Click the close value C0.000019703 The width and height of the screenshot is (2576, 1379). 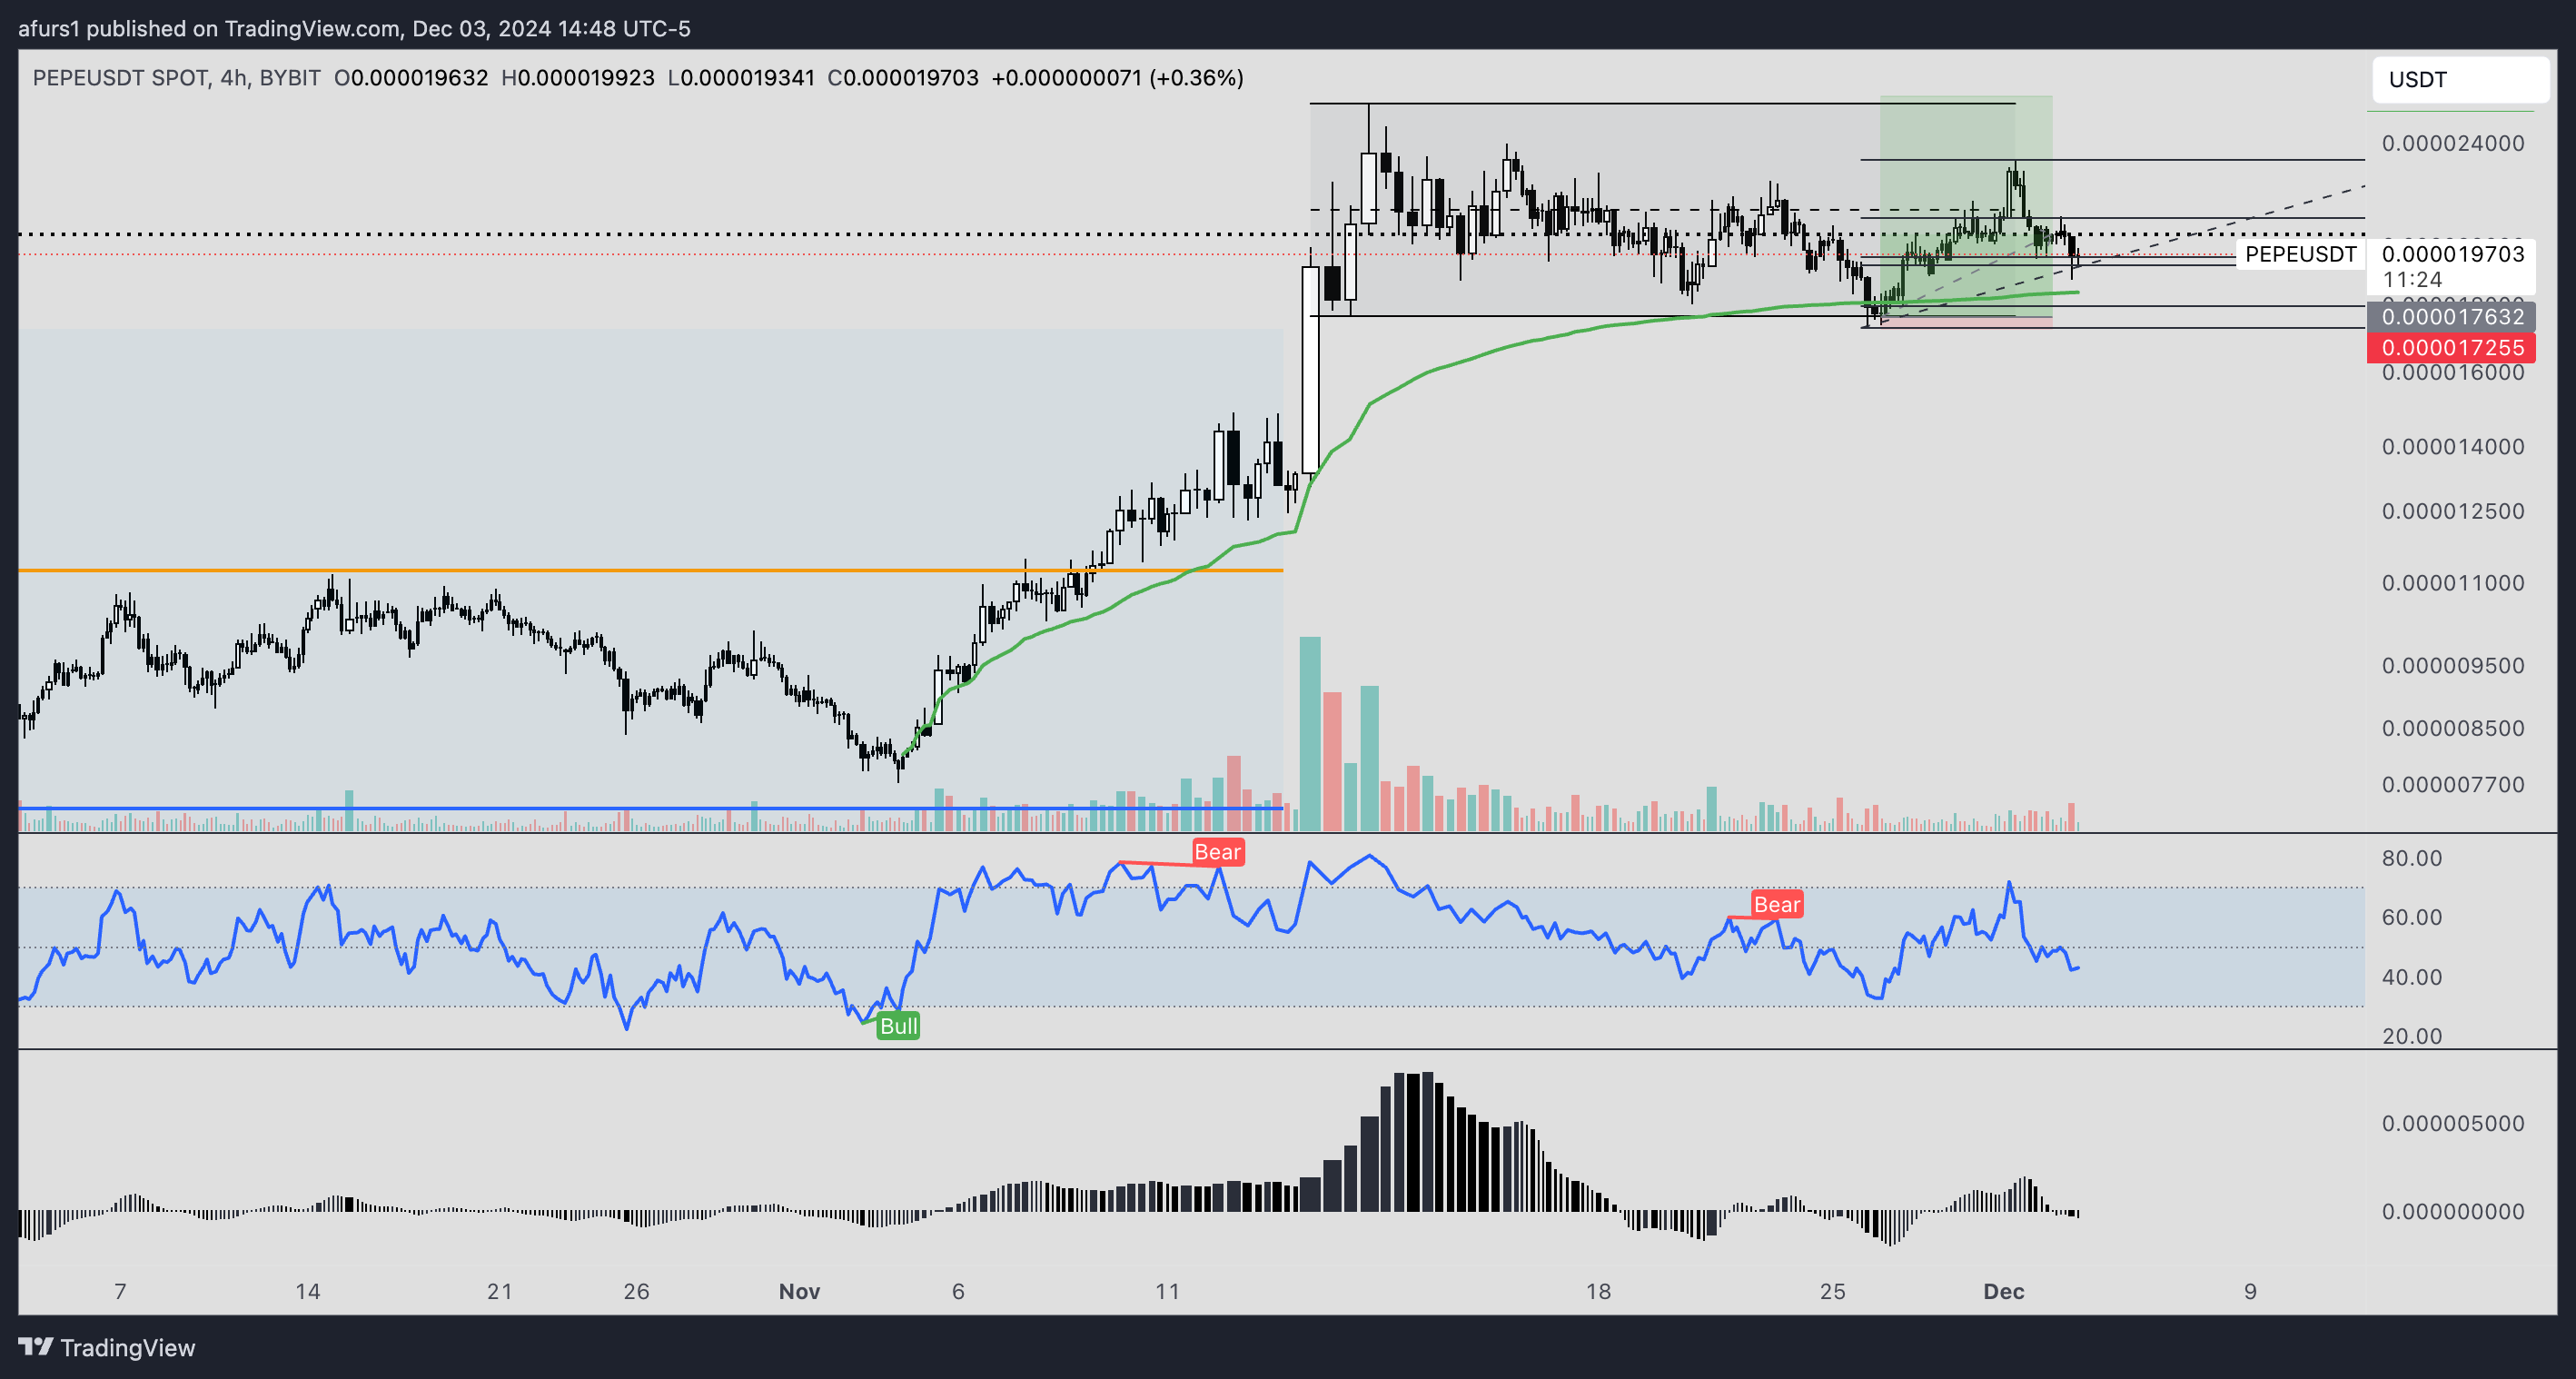point(903,78)
